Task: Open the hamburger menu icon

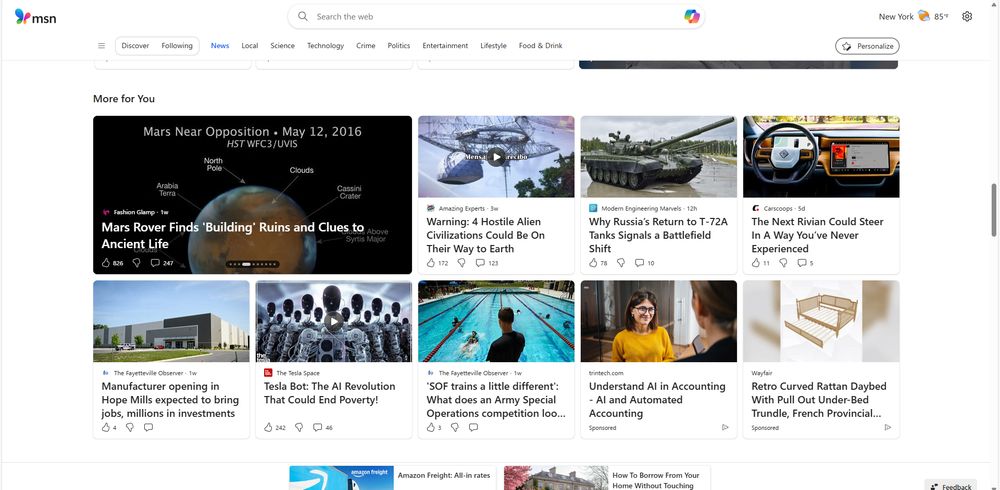Action: click(x=101, y=46)
